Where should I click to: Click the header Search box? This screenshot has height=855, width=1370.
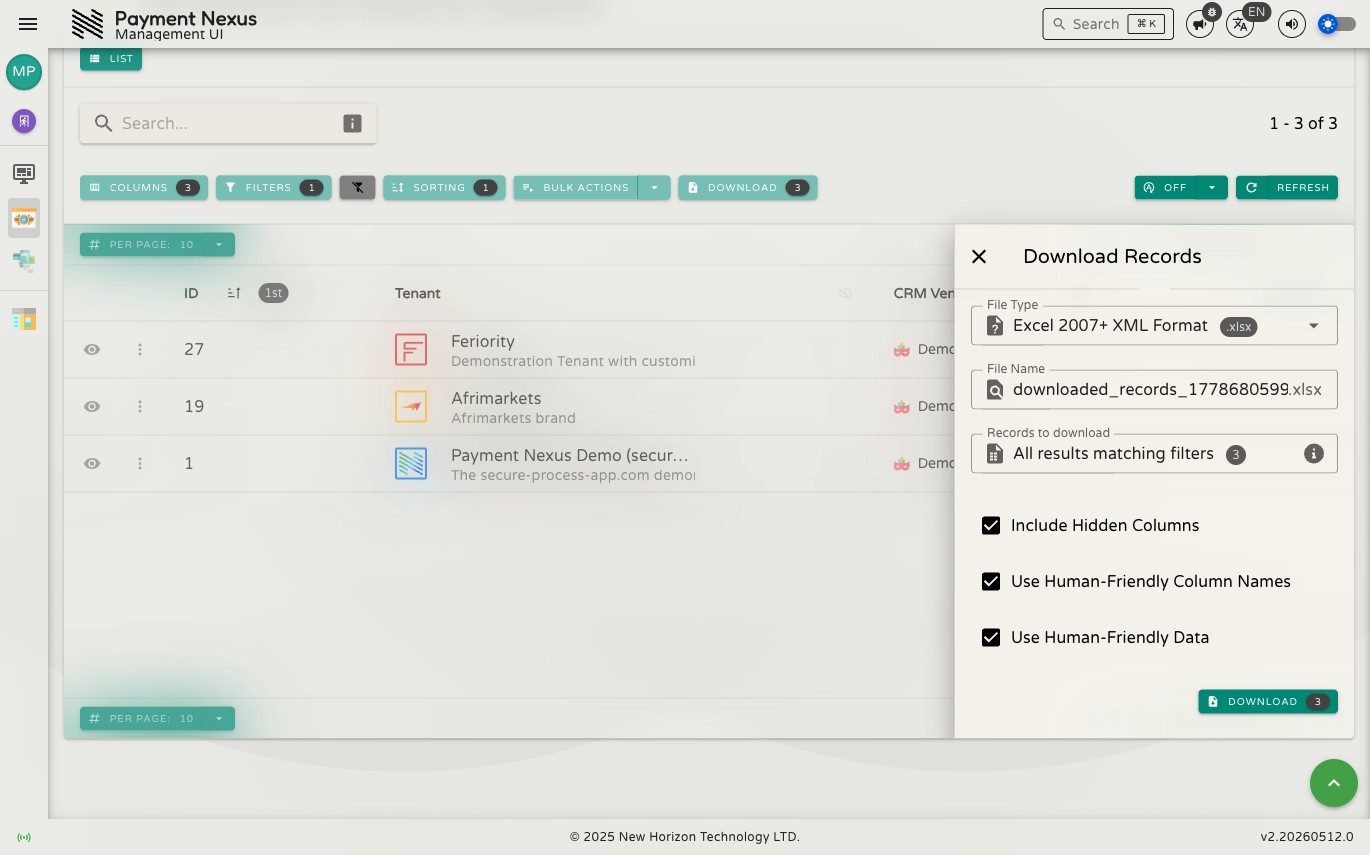pyautogui.click(x=1108, y=24)
